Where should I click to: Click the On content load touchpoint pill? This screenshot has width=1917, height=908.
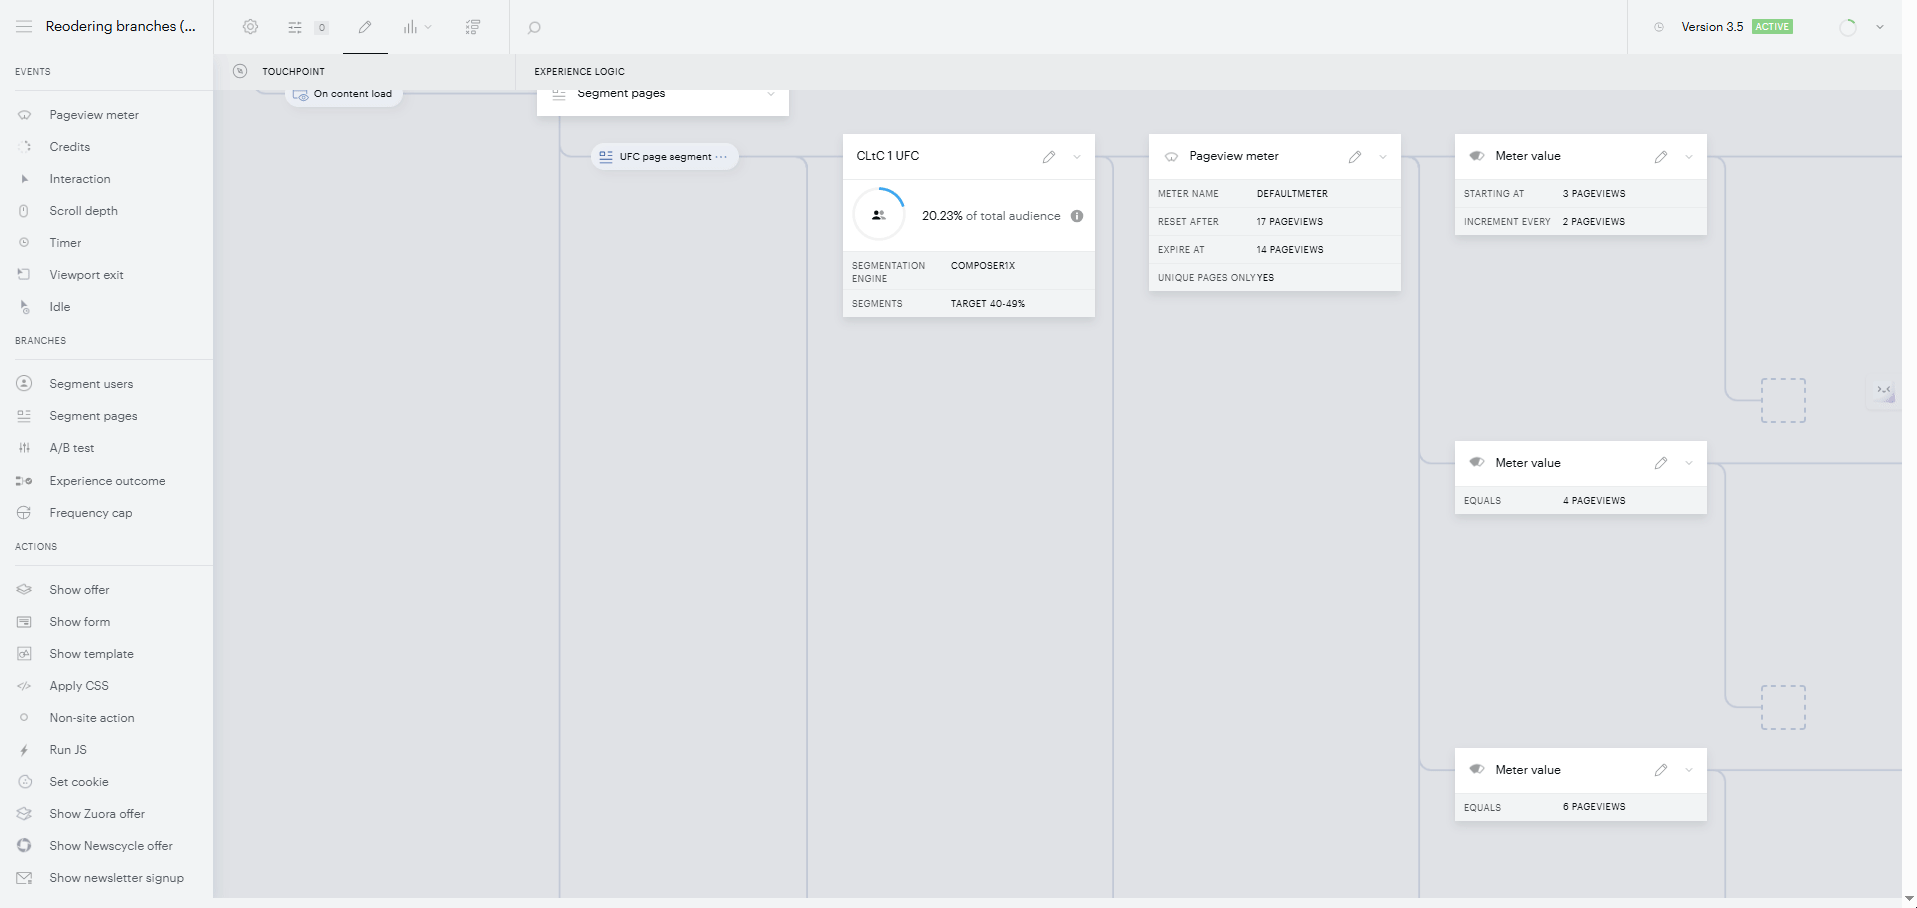(344, 95)
